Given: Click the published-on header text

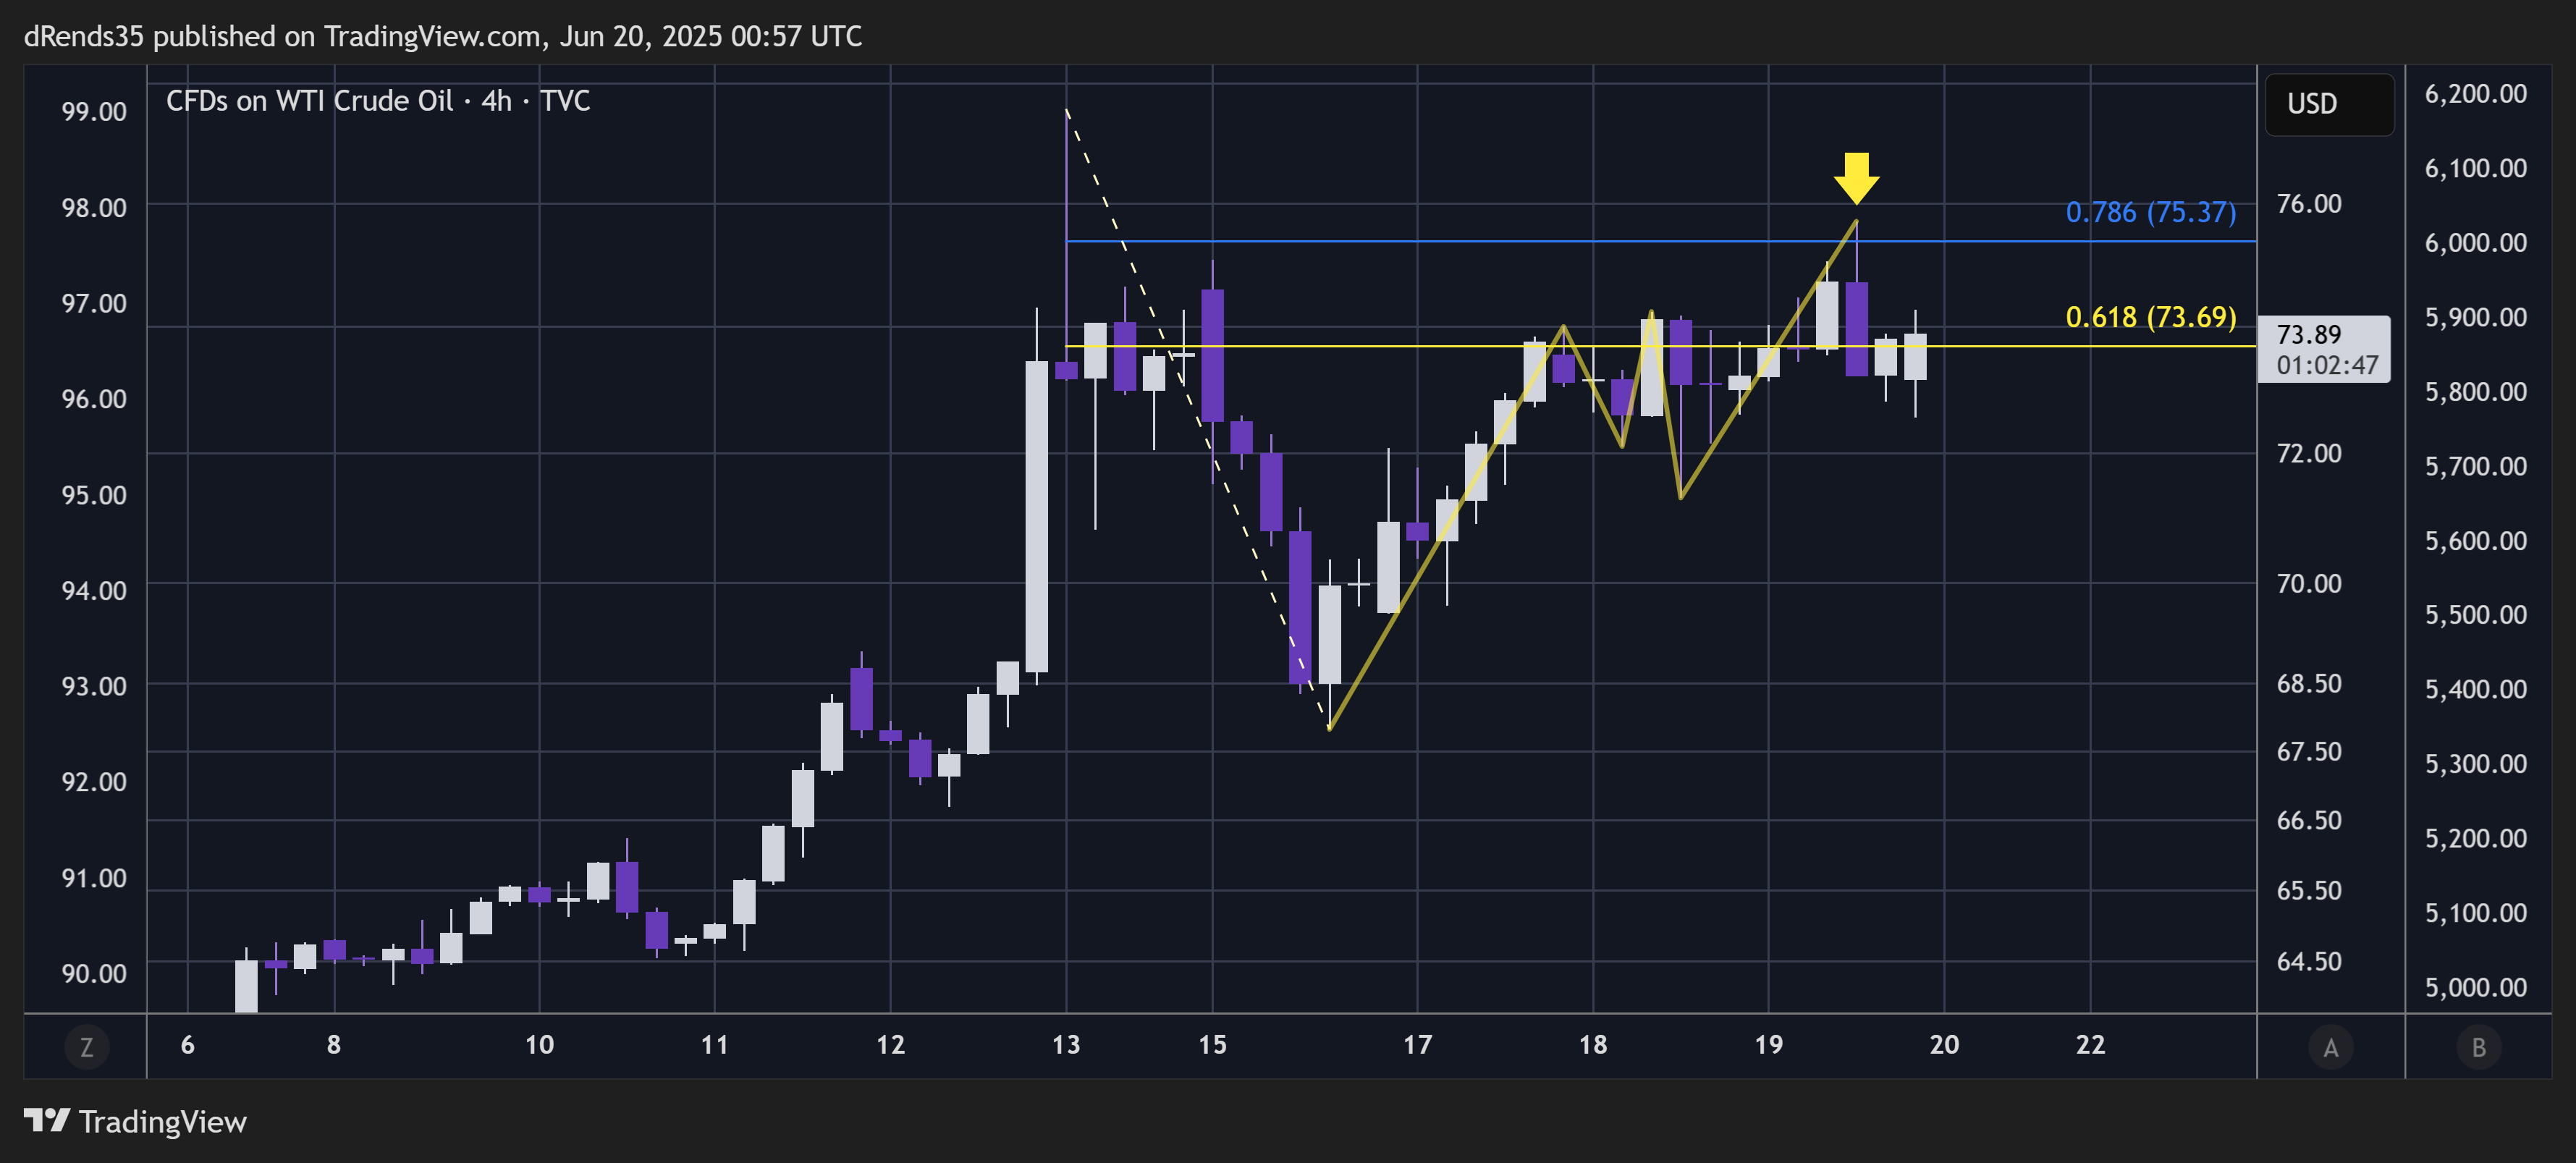Looking at the screenshot, I should click(x=443, y=37).
